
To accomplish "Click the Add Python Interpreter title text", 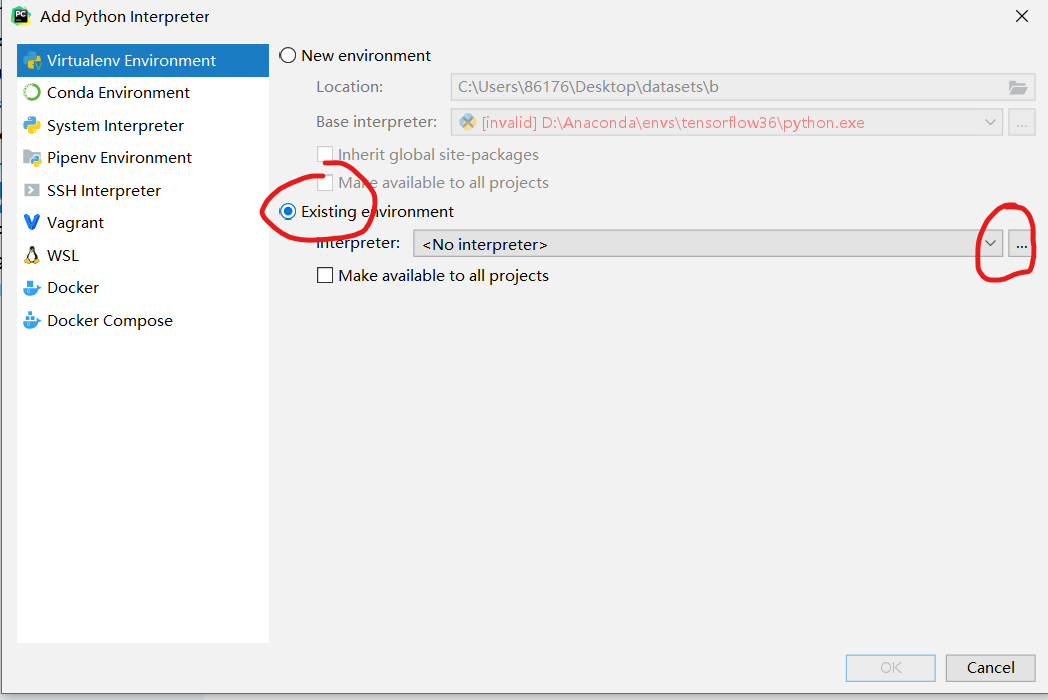I will tap(124, 17).
